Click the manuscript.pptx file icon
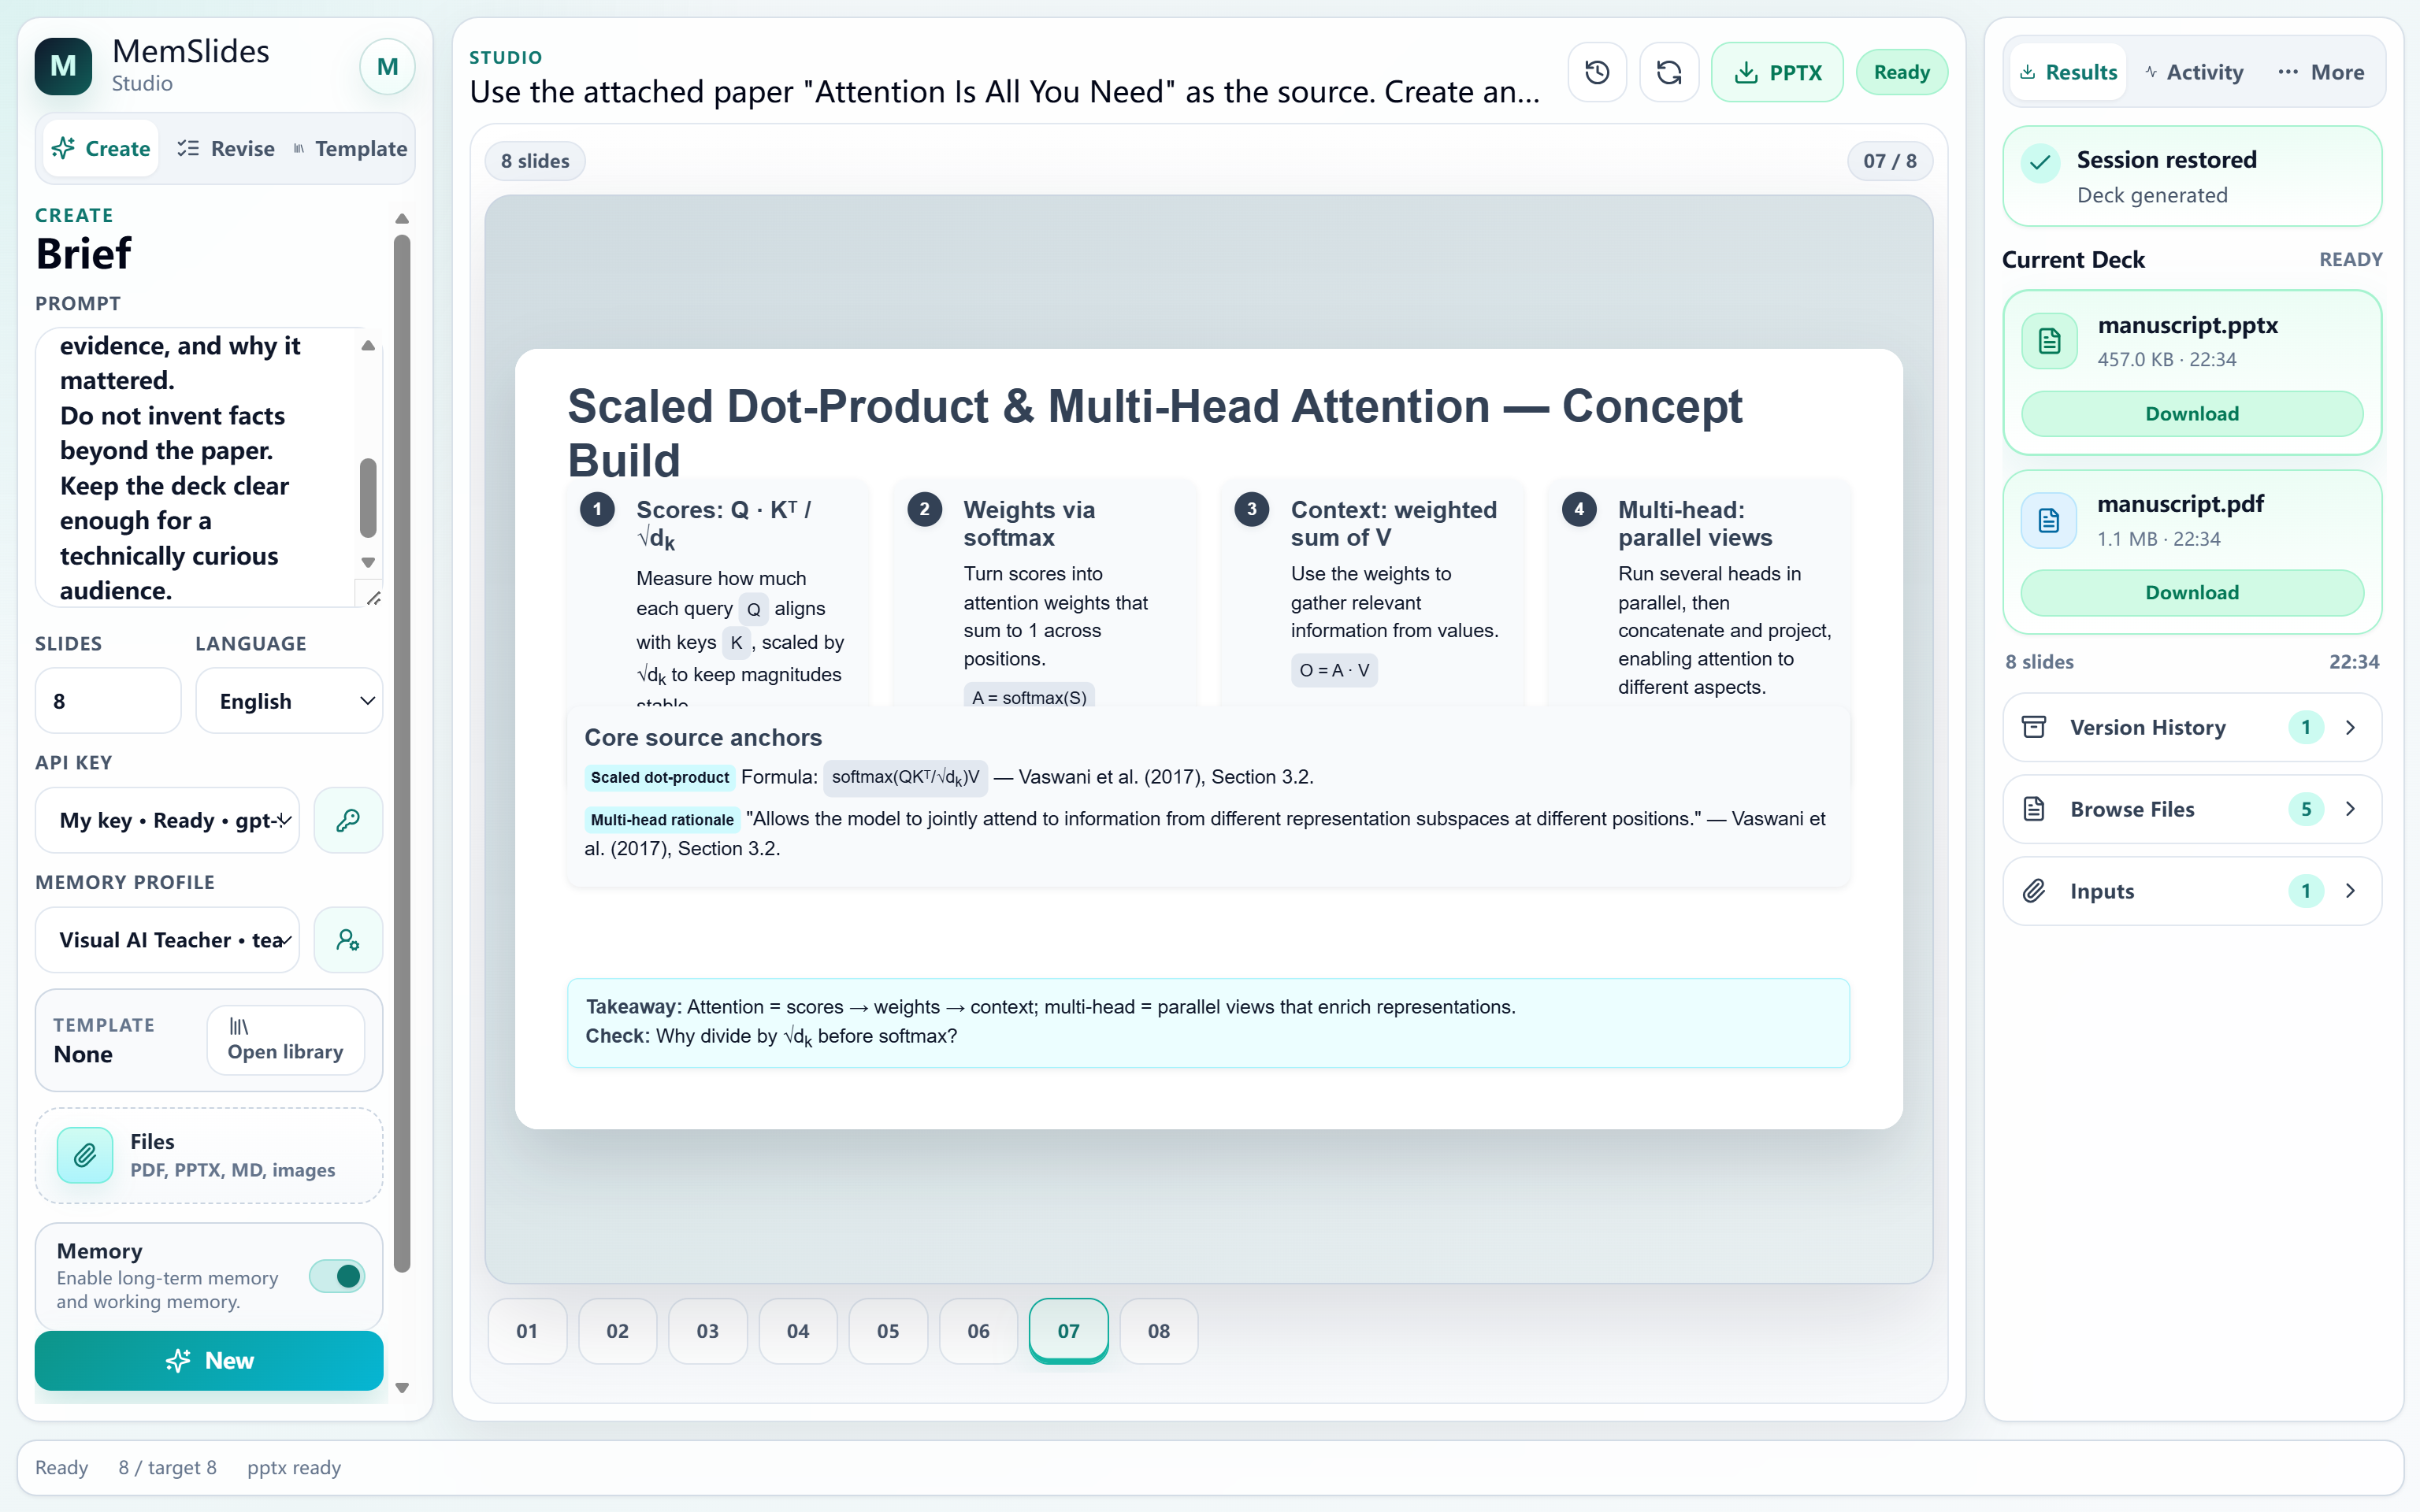The width and height of the screenshot is (2420, 1512). (x=2049, y=341)
